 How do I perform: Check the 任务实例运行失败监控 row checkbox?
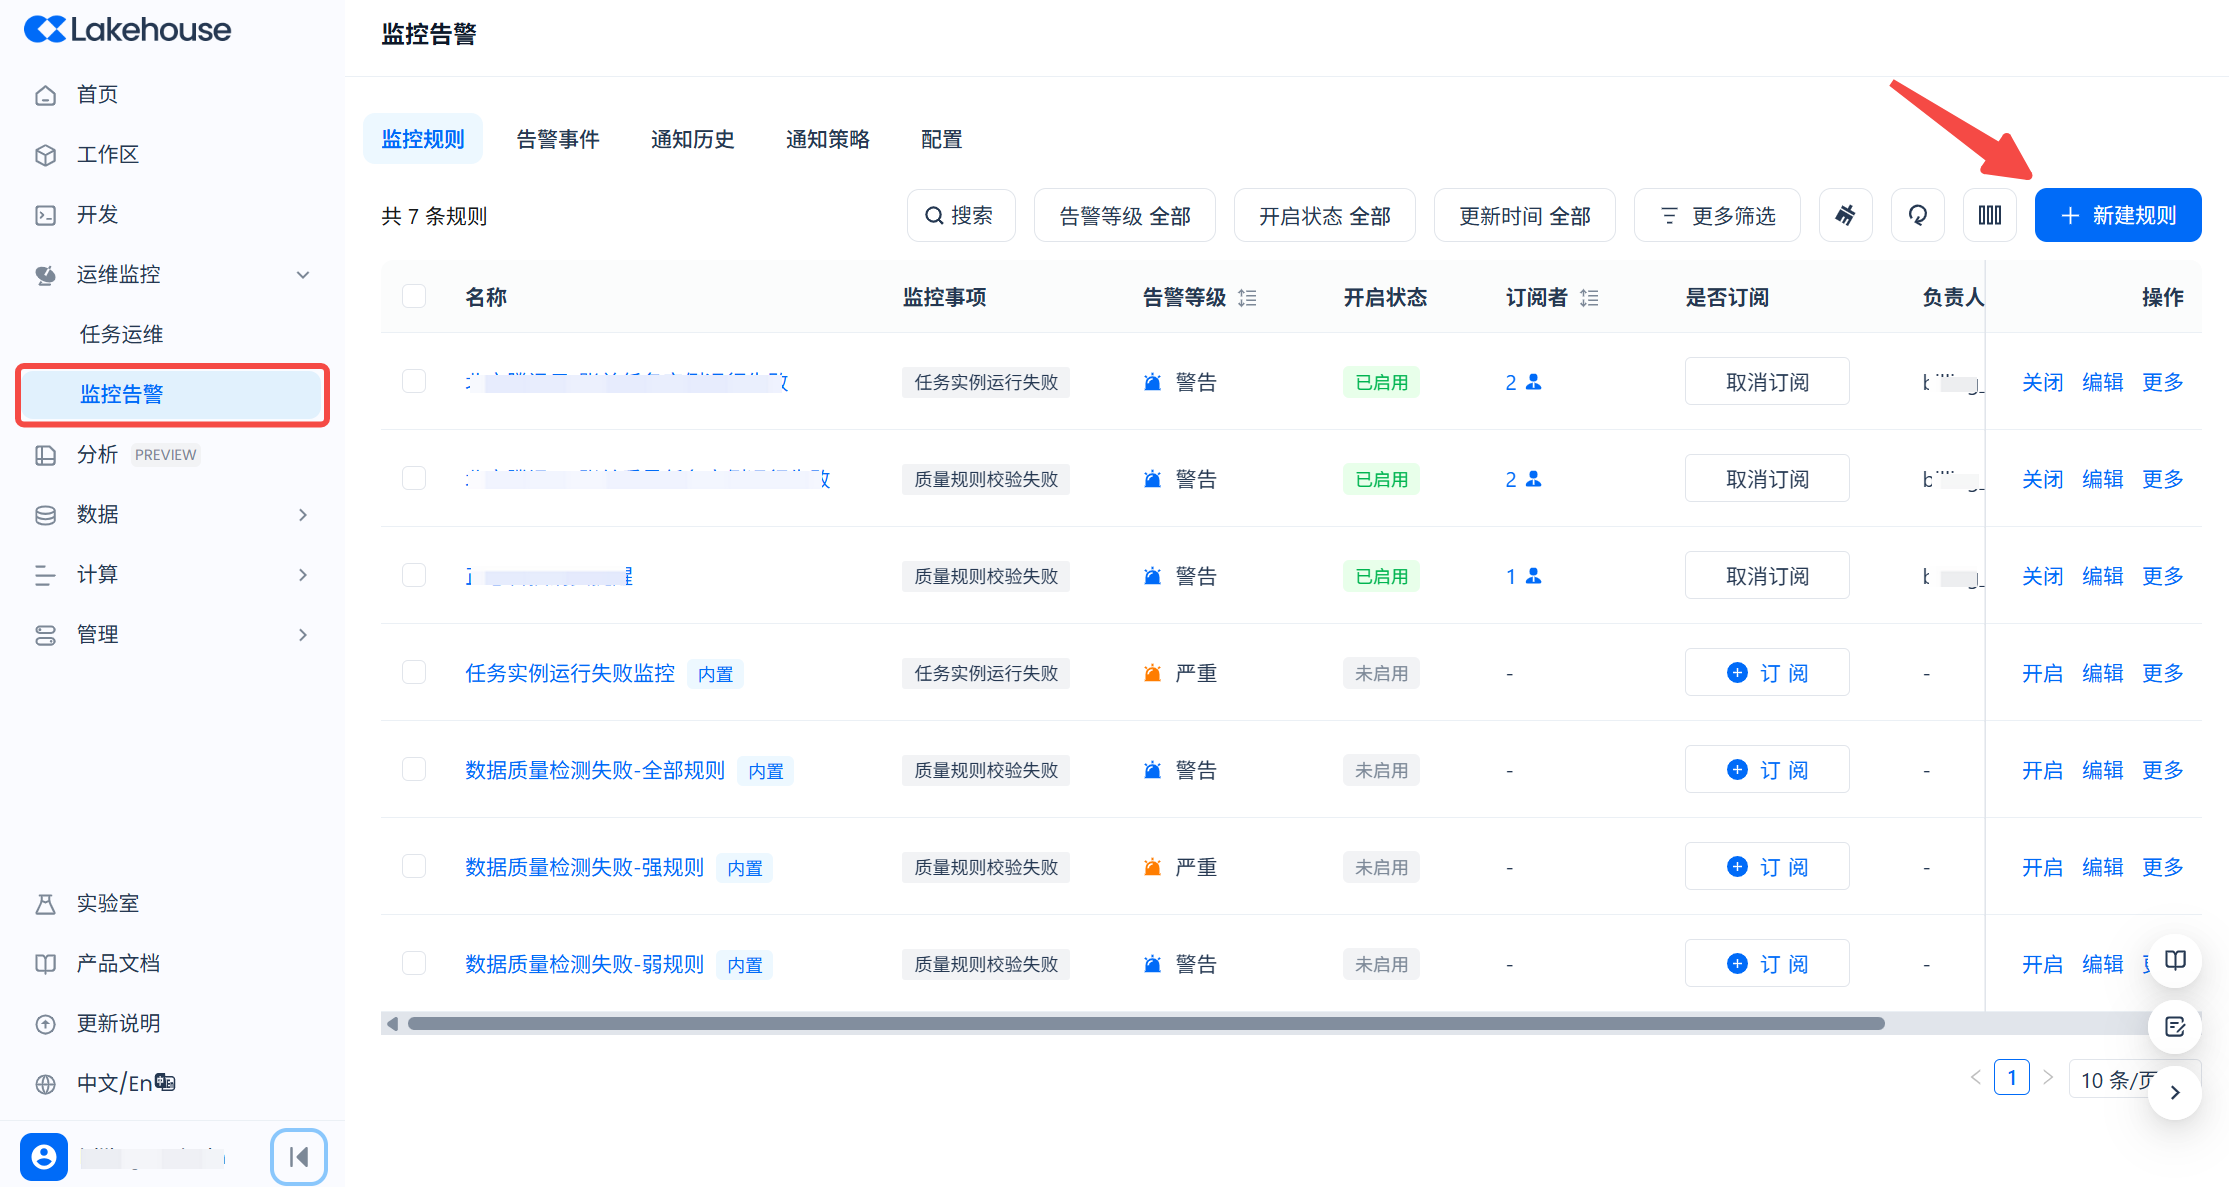point(414,672)
